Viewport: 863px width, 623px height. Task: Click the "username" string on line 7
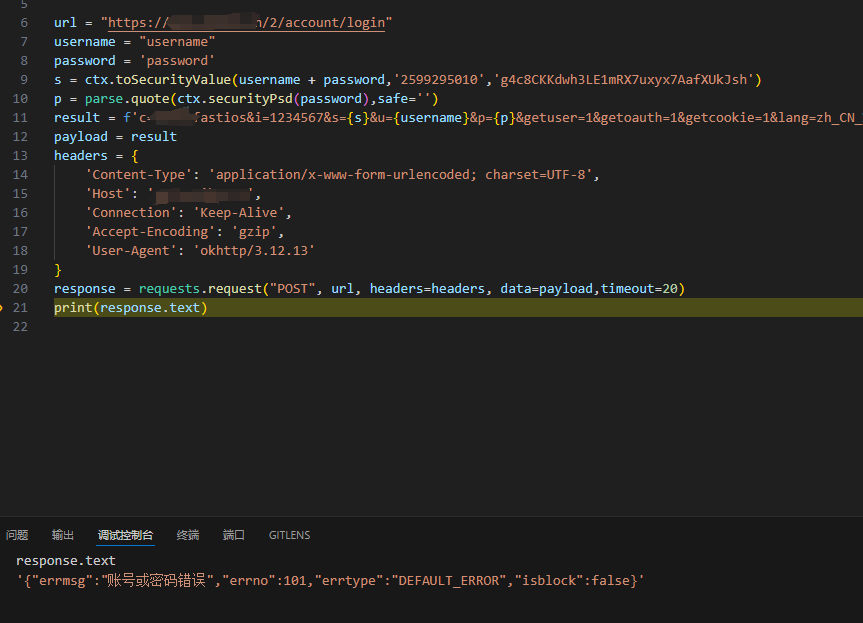[177, 42]
